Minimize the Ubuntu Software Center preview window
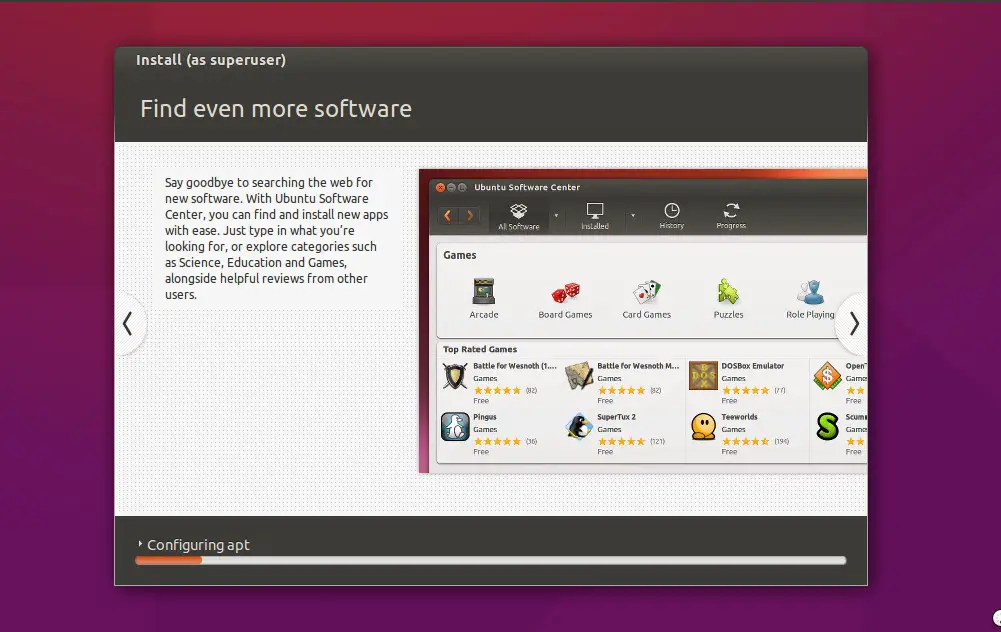The image size is (1001, 632). pyautogui.click(x=451, y=187)
